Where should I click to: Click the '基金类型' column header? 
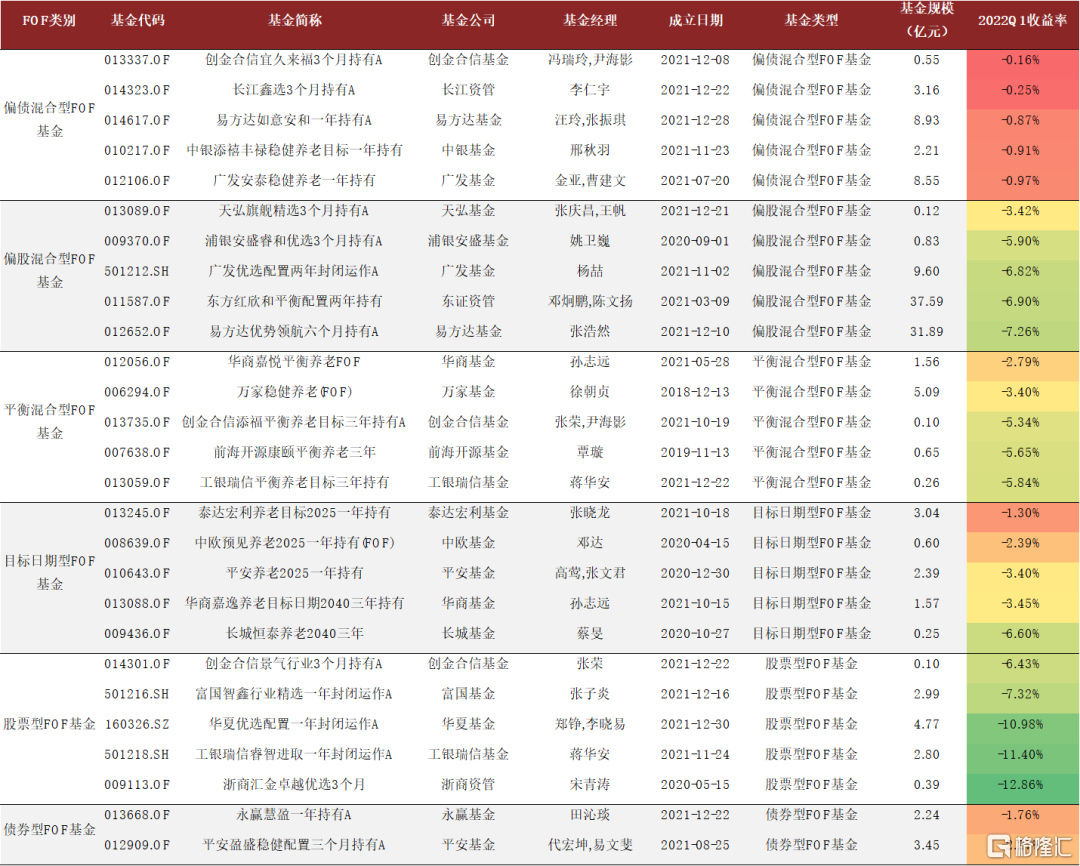coord(811,21)
